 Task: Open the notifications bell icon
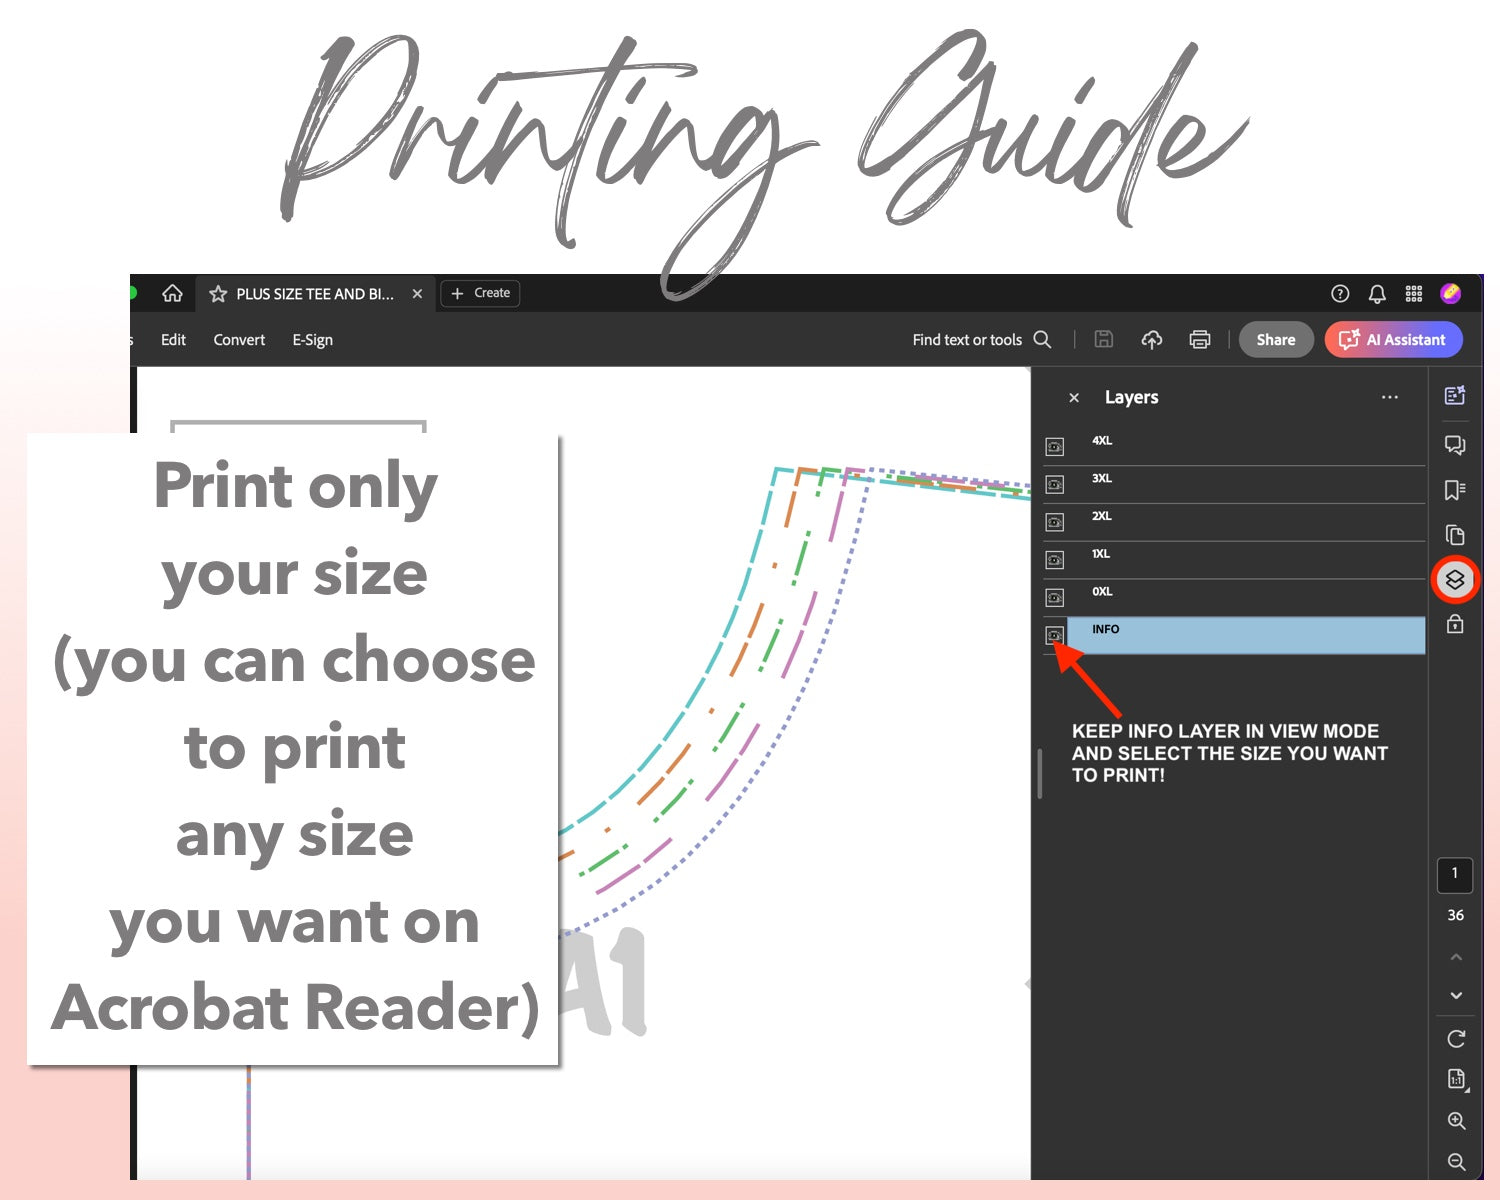1377,294
